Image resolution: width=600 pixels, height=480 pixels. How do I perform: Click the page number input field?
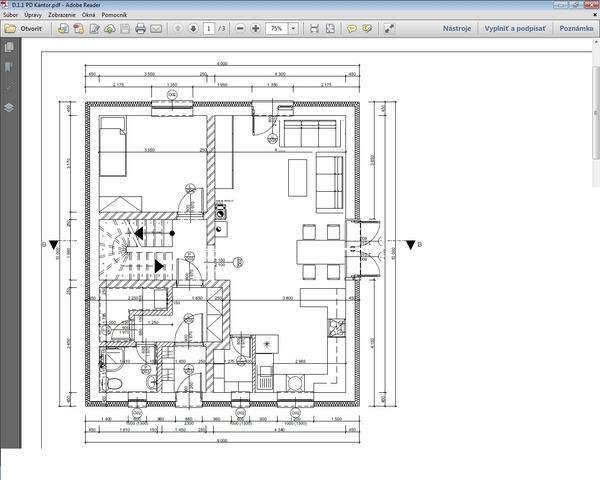pos(208,29)
